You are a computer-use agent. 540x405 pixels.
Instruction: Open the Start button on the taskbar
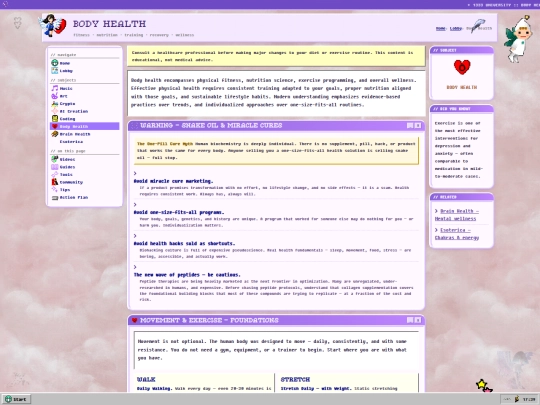coord(16,399)
